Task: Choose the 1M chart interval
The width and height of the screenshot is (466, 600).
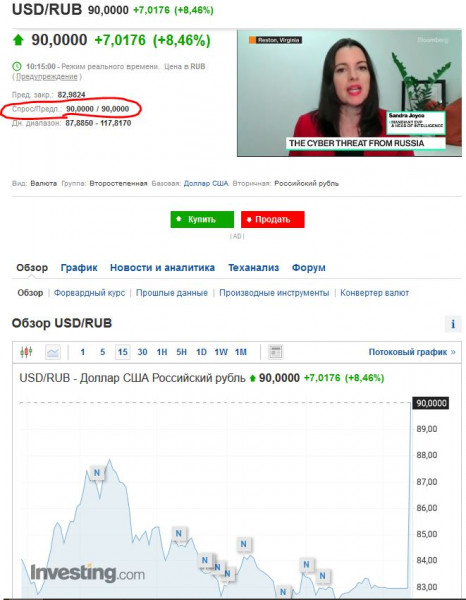Action: (x=241, y=352)
